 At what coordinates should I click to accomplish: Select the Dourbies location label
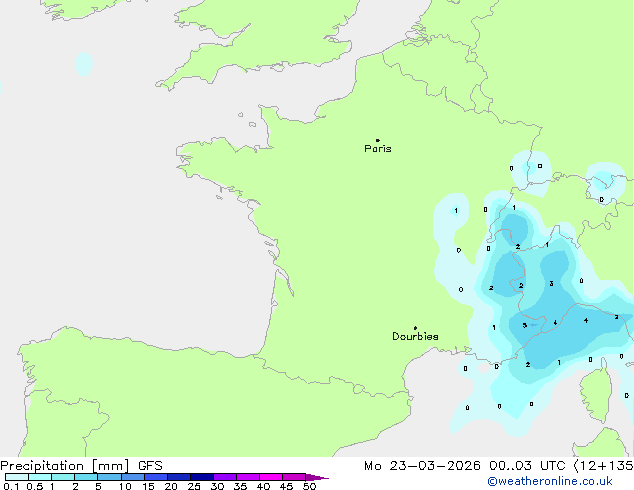(x=415, y=336)
